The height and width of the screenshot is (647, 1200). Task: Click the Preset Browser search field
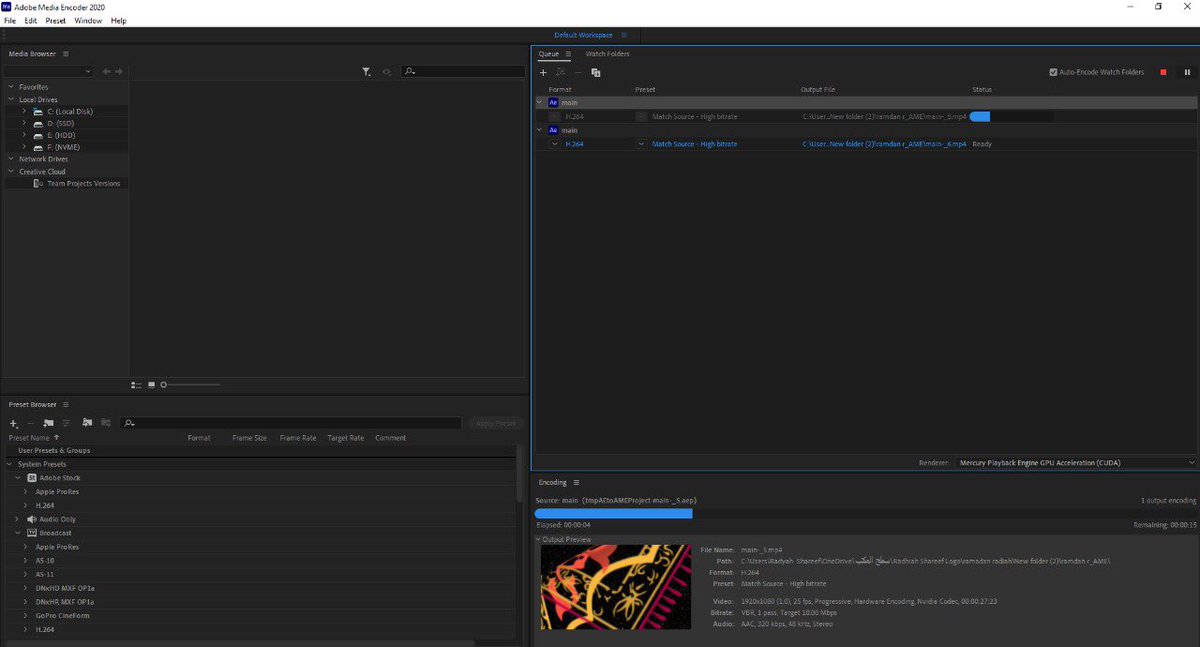pyautogui.click(x=292, y=424)
